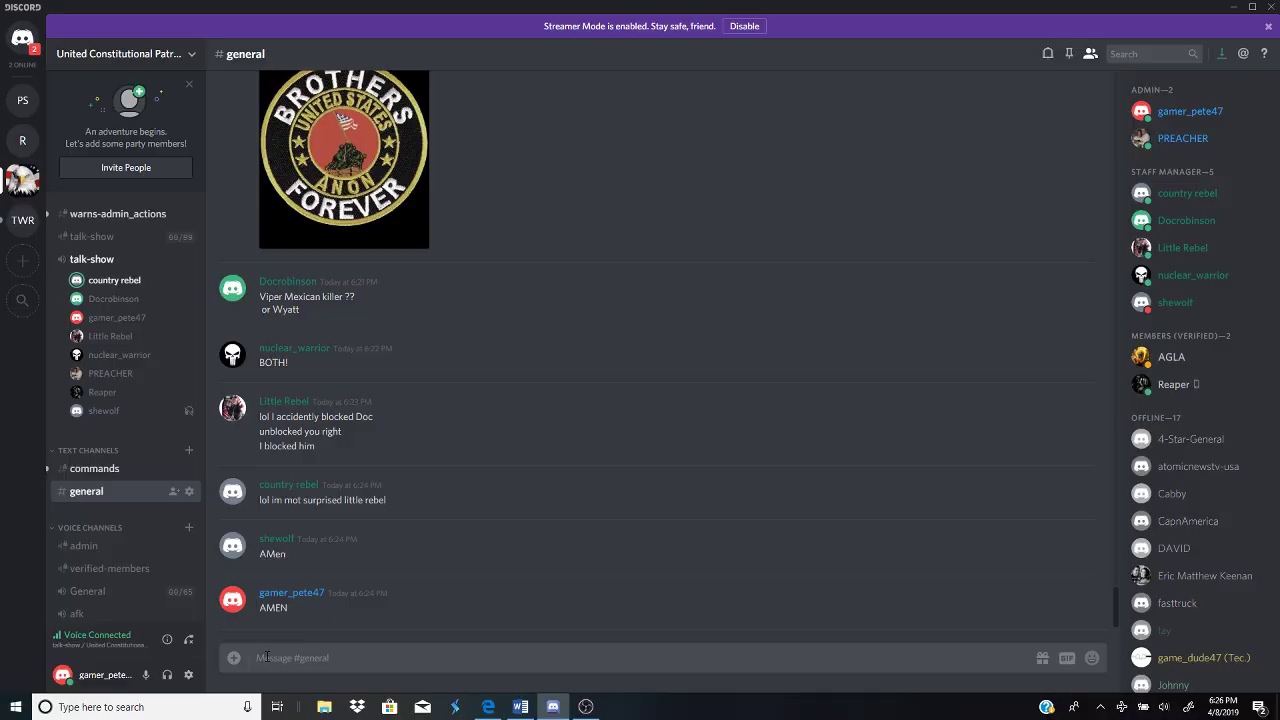Open the United Constitutional Patriots server dropdown
The width and height of the screenshot is (1280, 720).
point(126,54)
